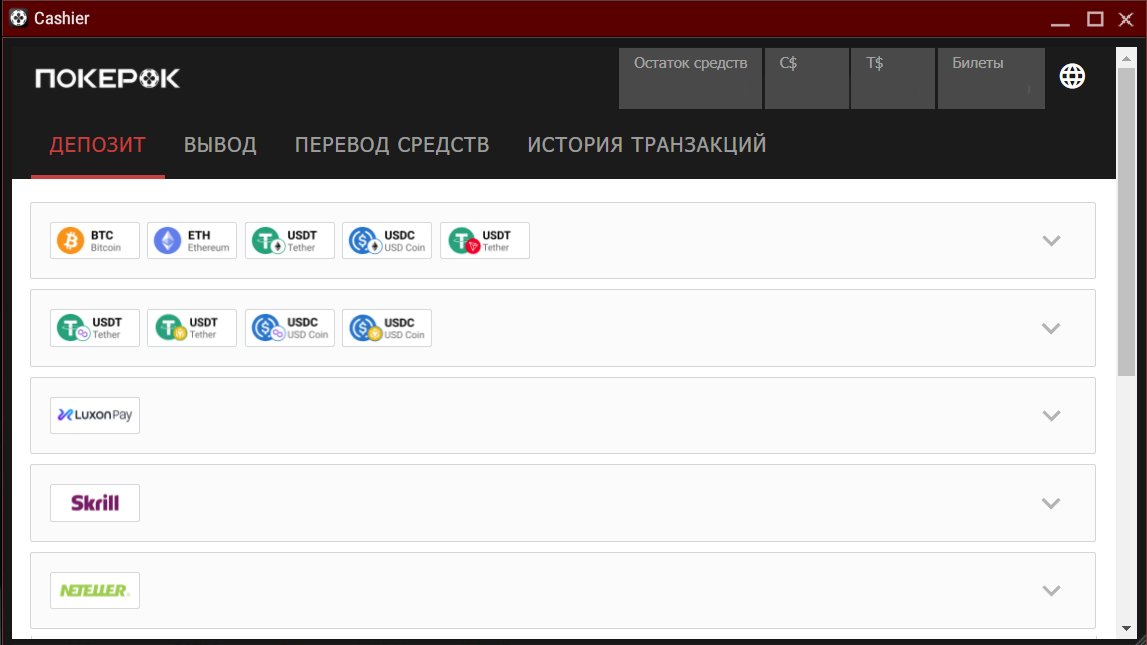Choose ETH Ethereum as deposit method
Viewport: 1147px width, 645px height.
point(192,241)
